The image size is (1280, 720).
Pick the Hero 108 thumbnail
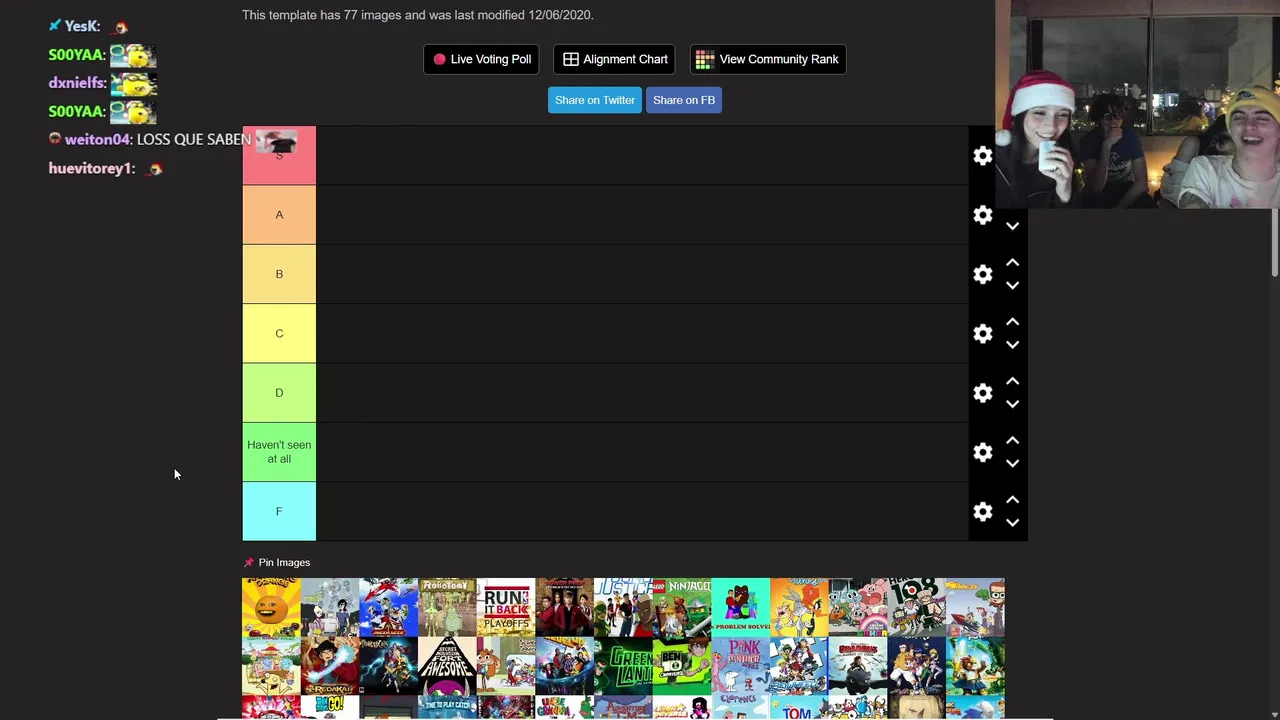(917, 607)
